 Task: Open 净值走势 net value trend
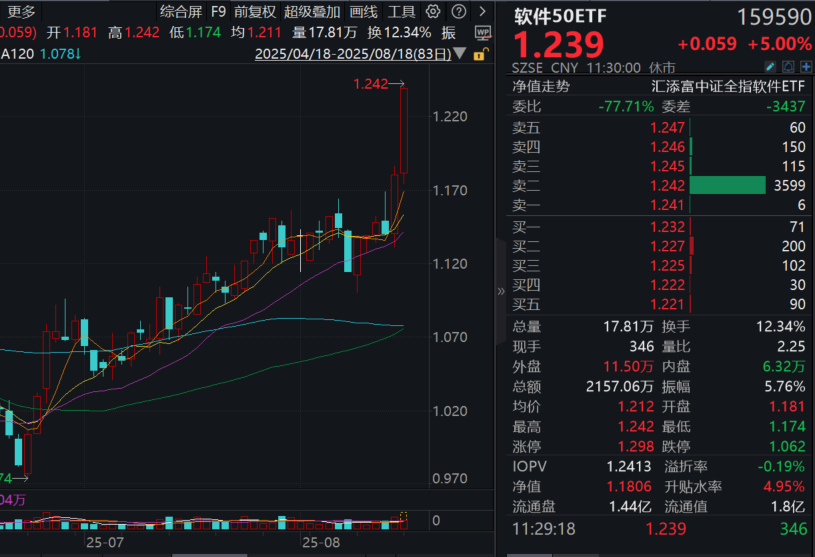542,86
